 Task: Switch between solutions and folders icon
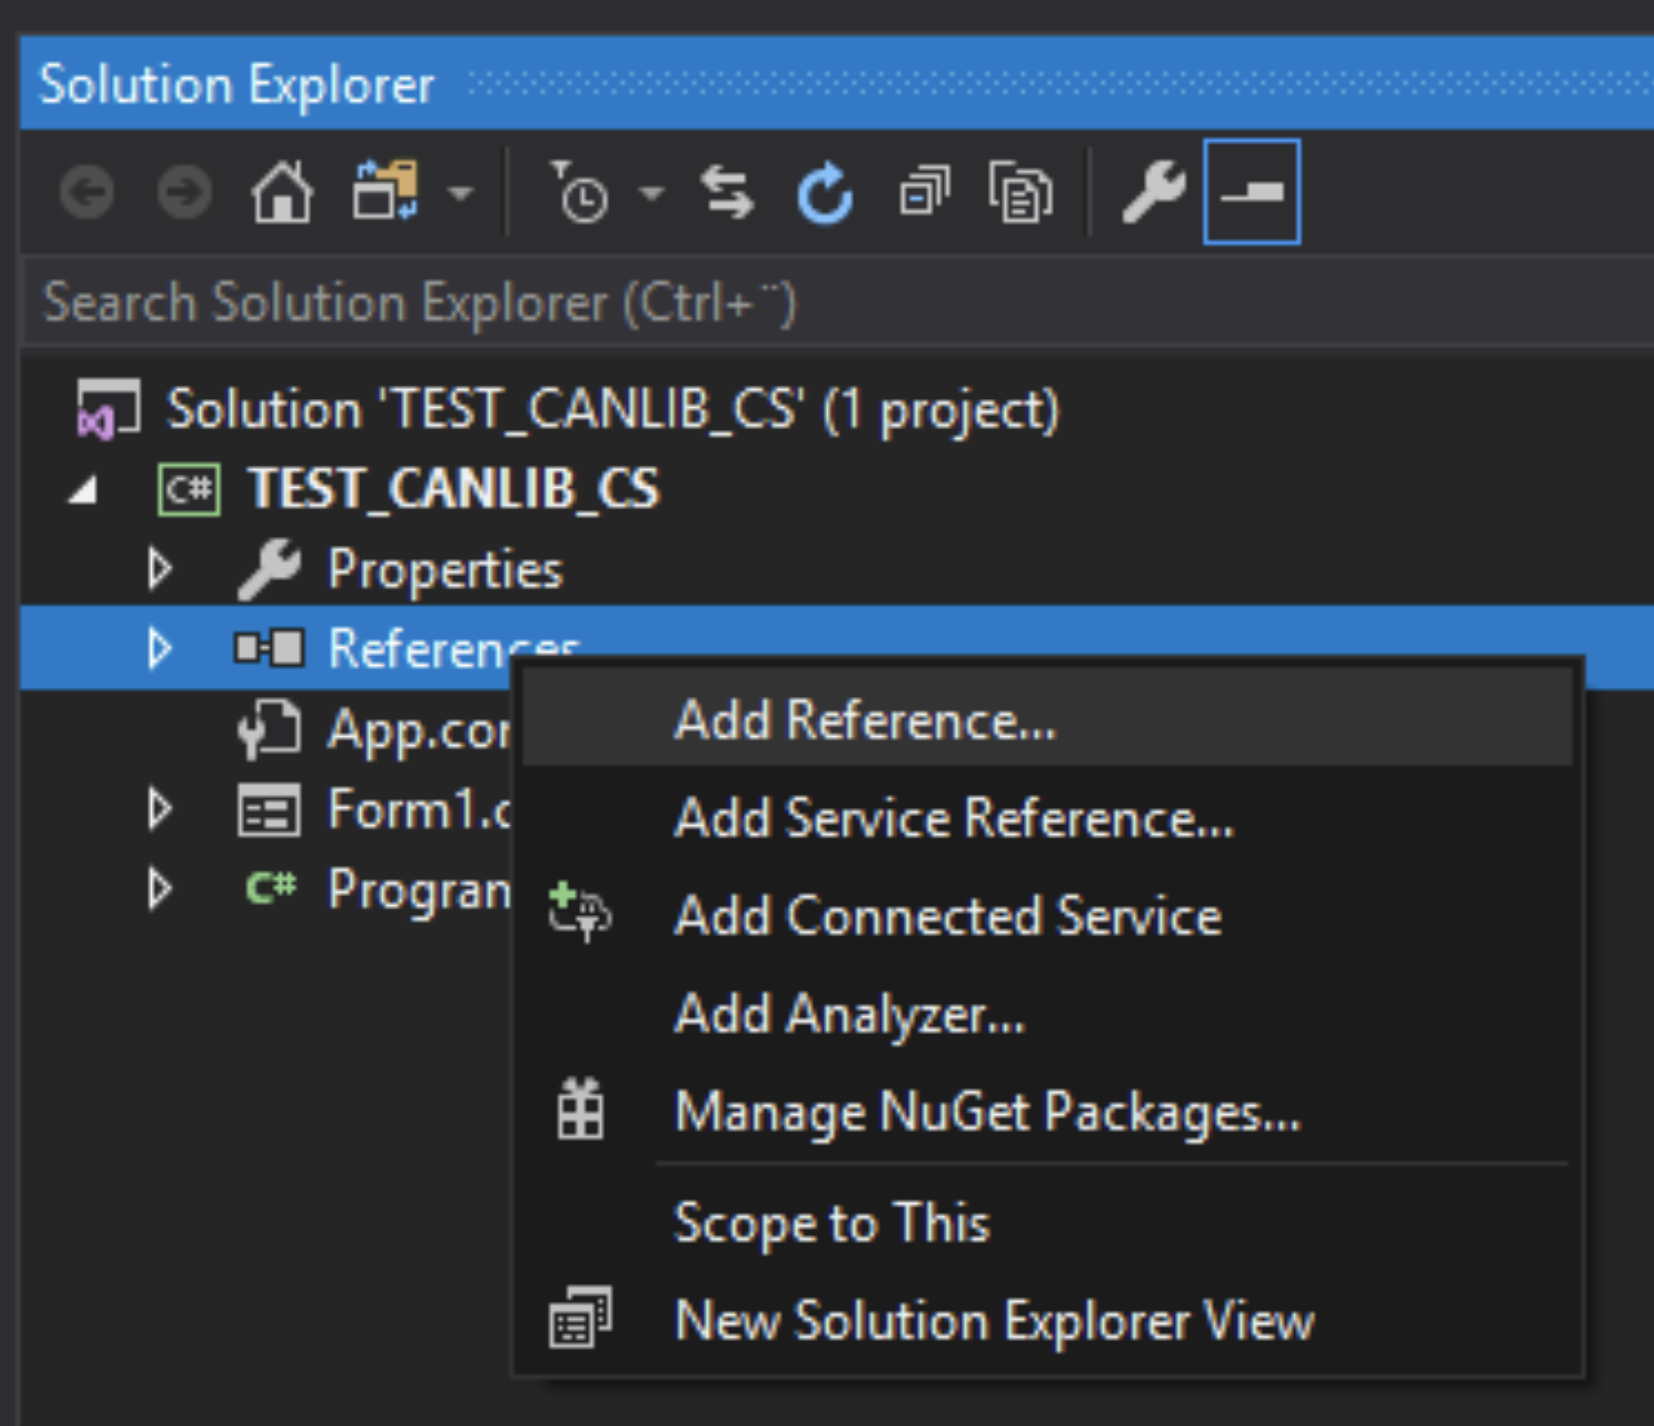coord(387,190)
